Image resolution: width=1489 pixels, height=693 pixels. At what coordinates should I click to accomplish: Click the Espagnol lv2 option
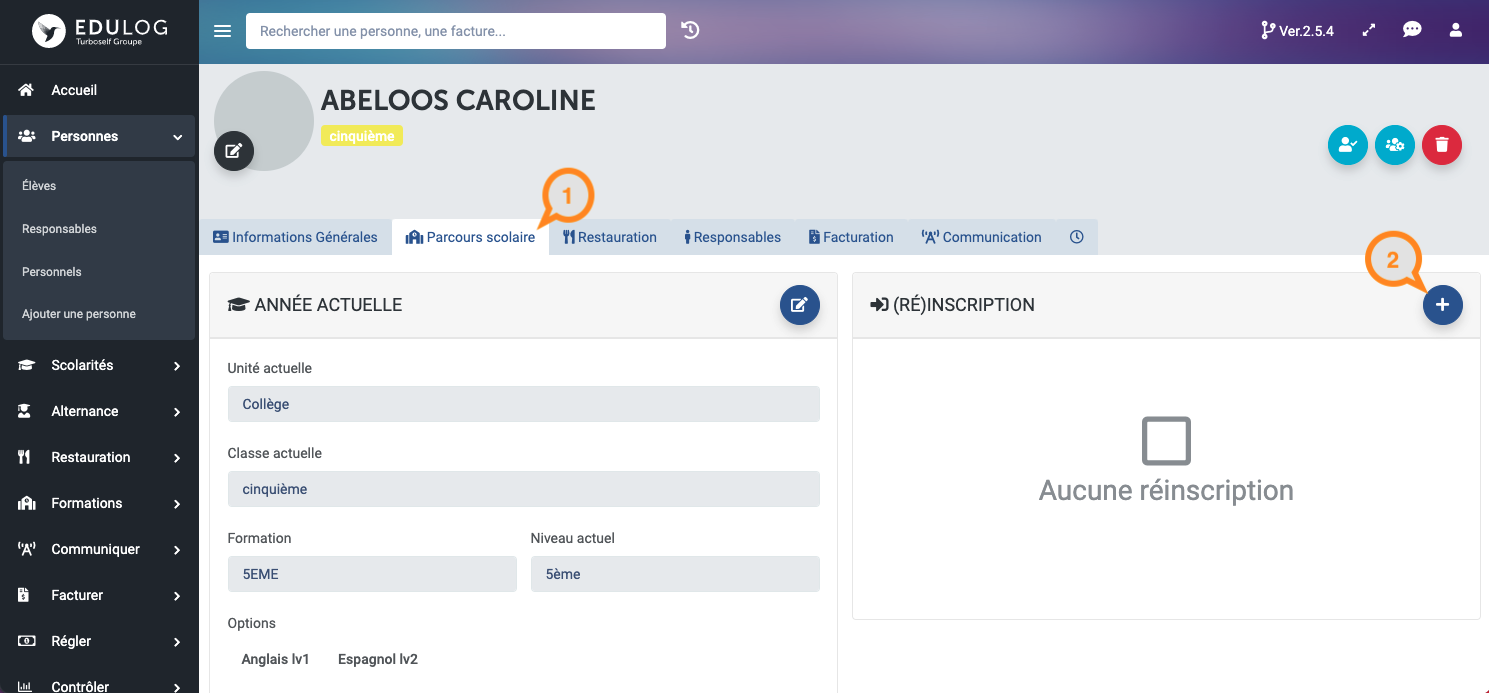(378, 659)
